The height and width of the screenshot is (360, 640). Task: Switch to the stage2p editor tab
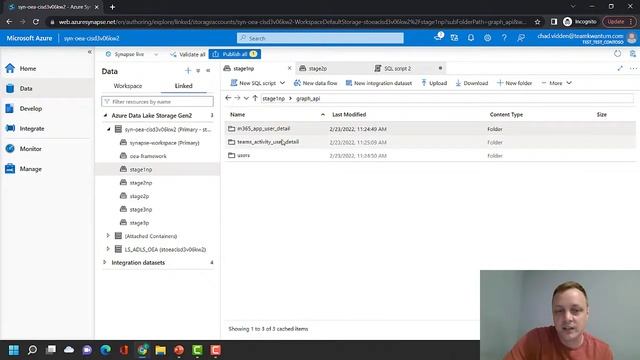[x=318, y=68]
